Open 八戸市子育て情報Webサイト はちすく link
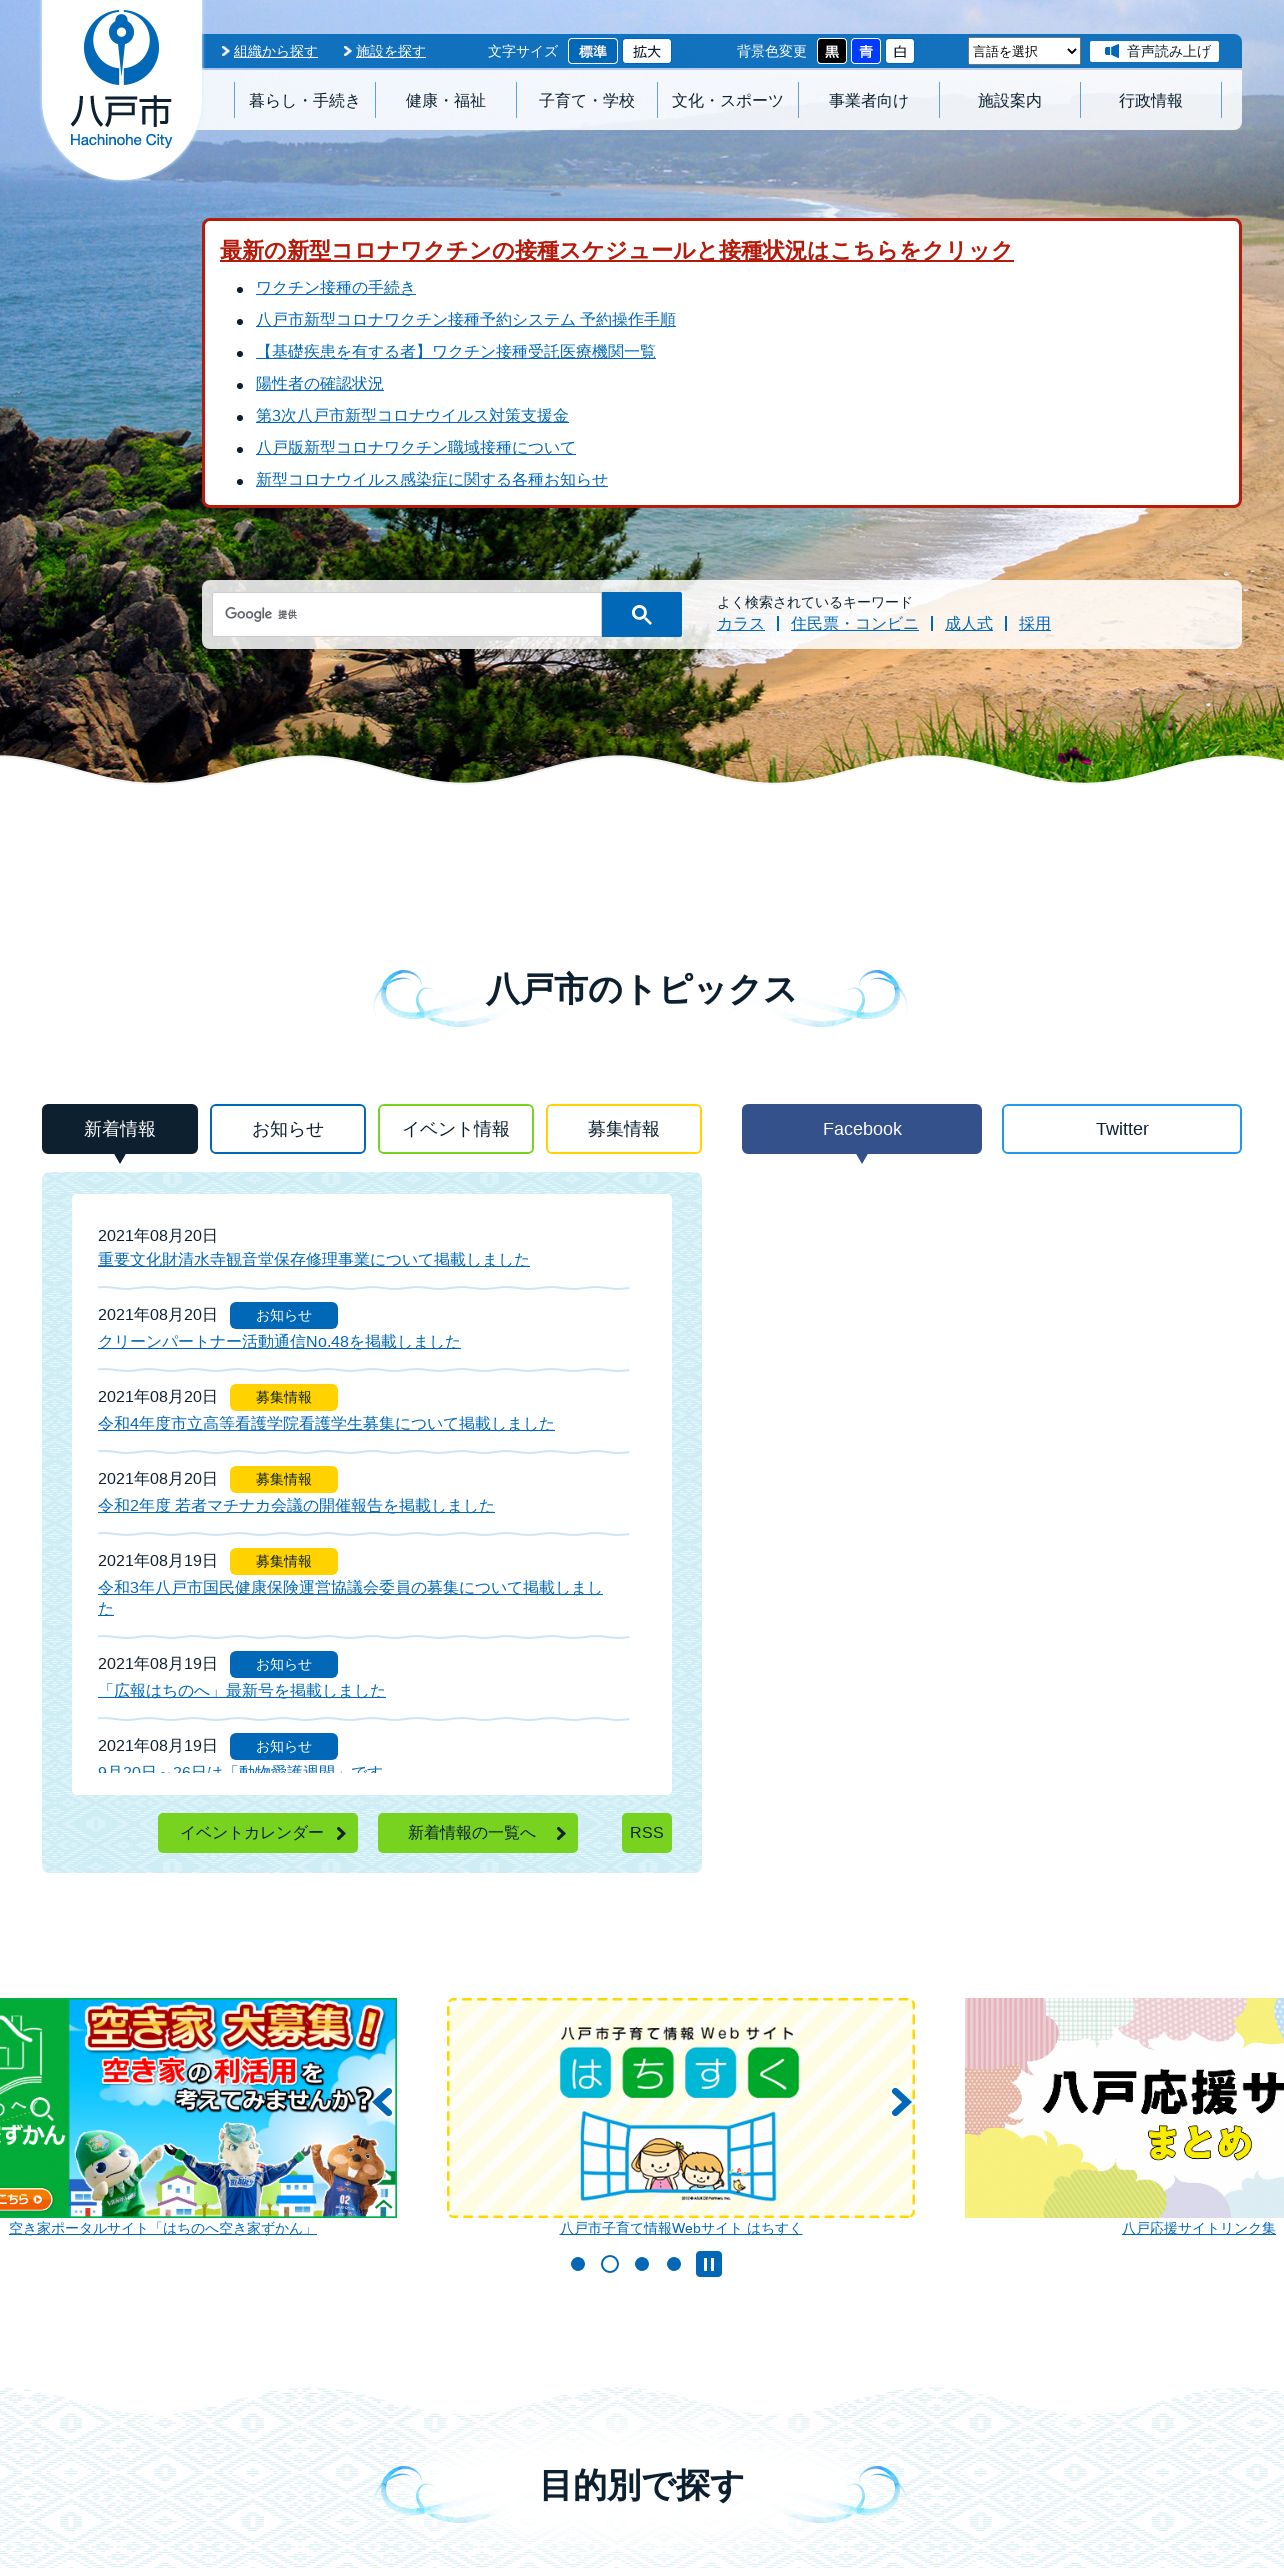This screenshot has width=1284, height=2568. click(681, 2228)
